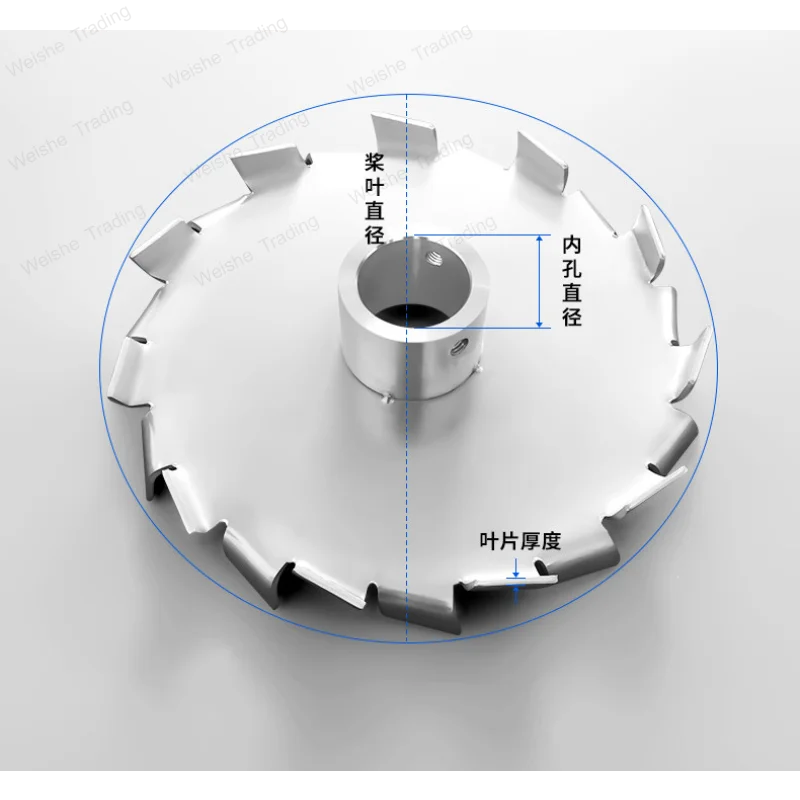The height and width of the screenshot is (800, 800).
Task: Click the 内孔直径 label
Action: point(572,281)
